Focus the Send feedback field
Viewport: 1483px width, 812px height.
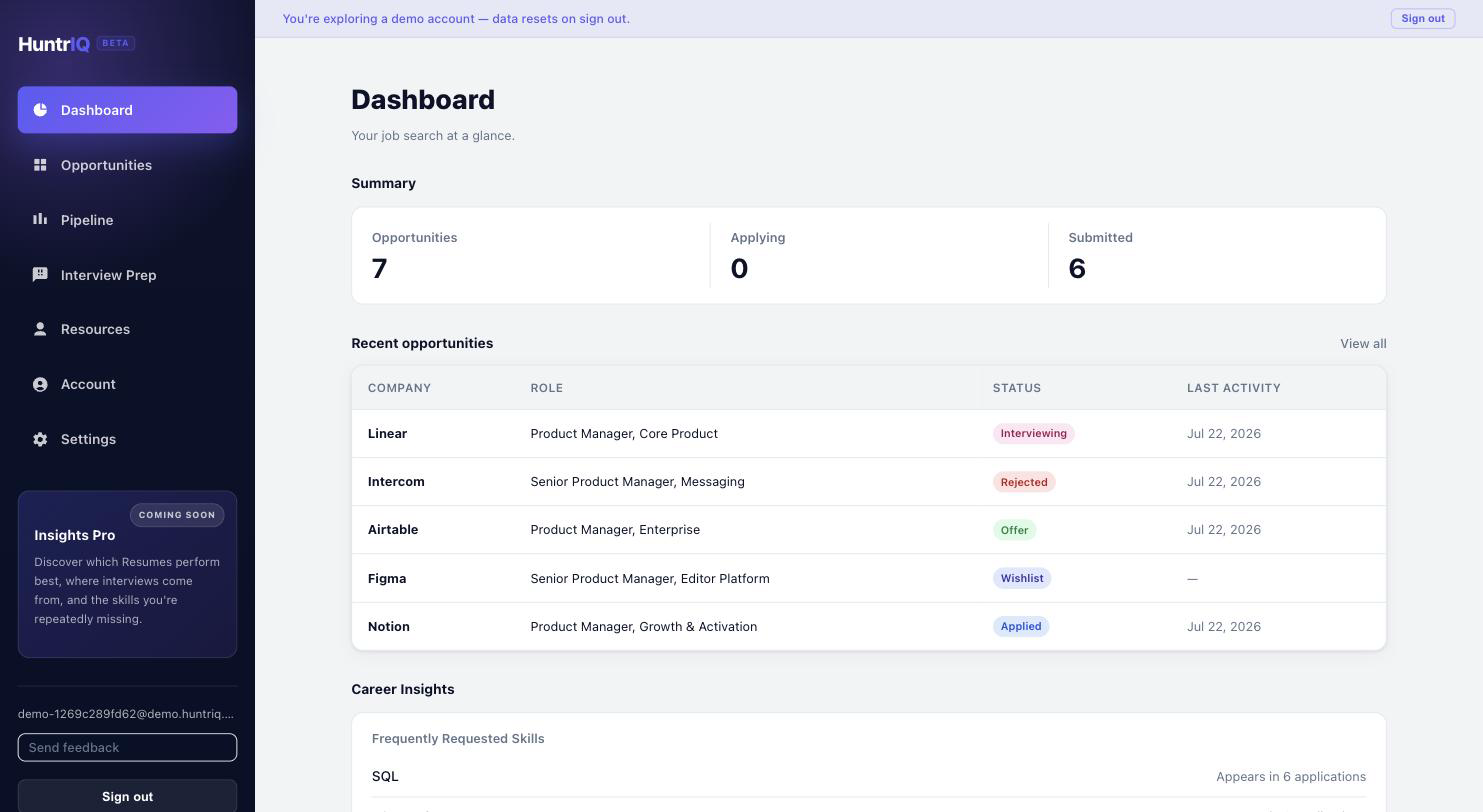pyautogui.click(x=127, y=747)
